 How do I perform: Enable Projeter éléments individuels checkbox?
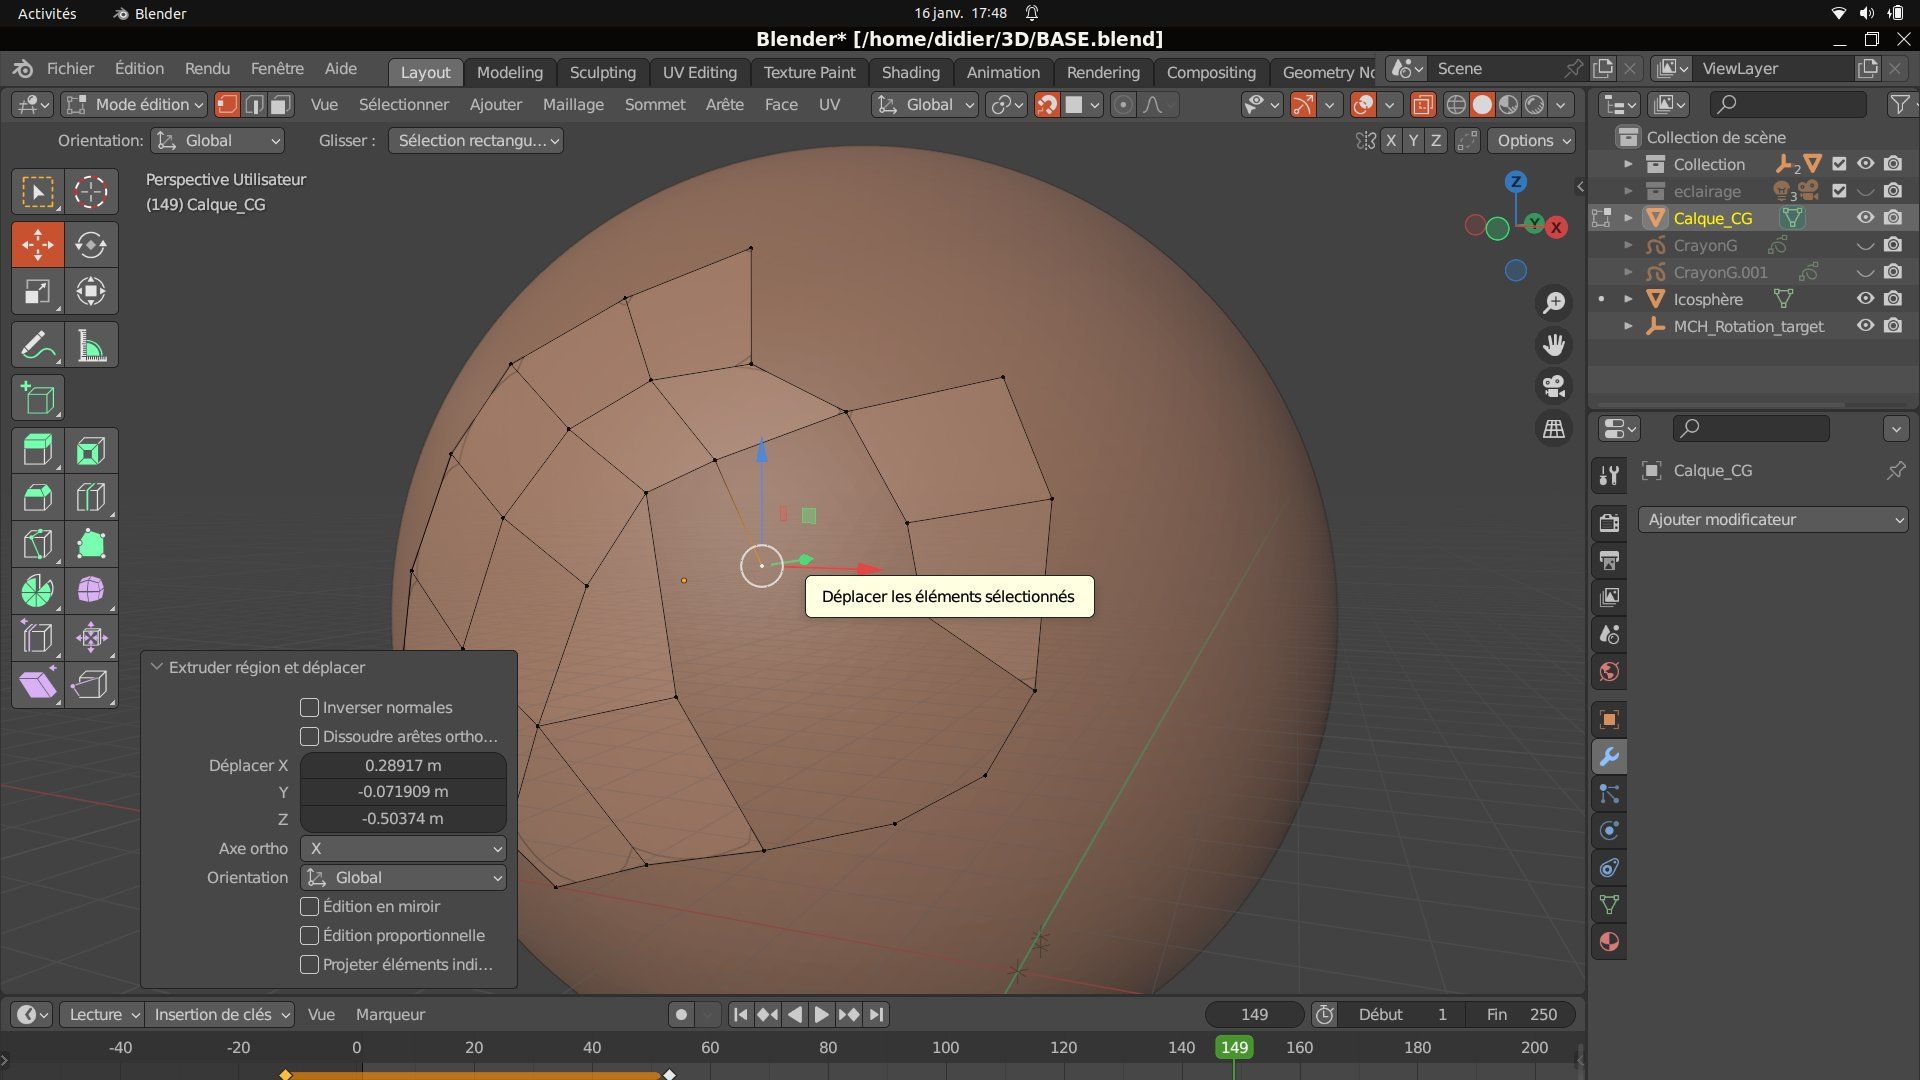[309, 964]
